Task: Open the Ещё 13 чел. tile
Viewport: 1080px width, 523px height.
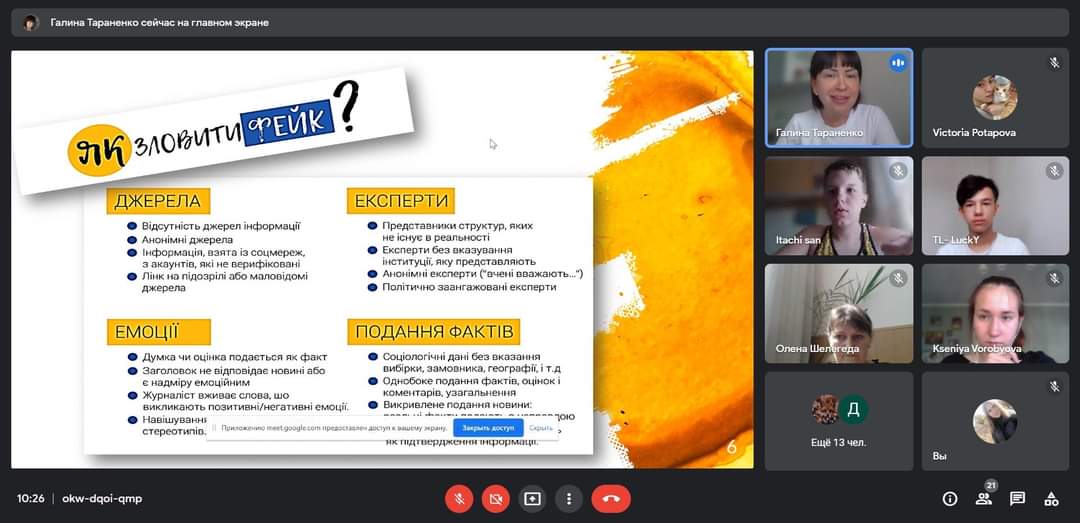Action: point(839,421)
